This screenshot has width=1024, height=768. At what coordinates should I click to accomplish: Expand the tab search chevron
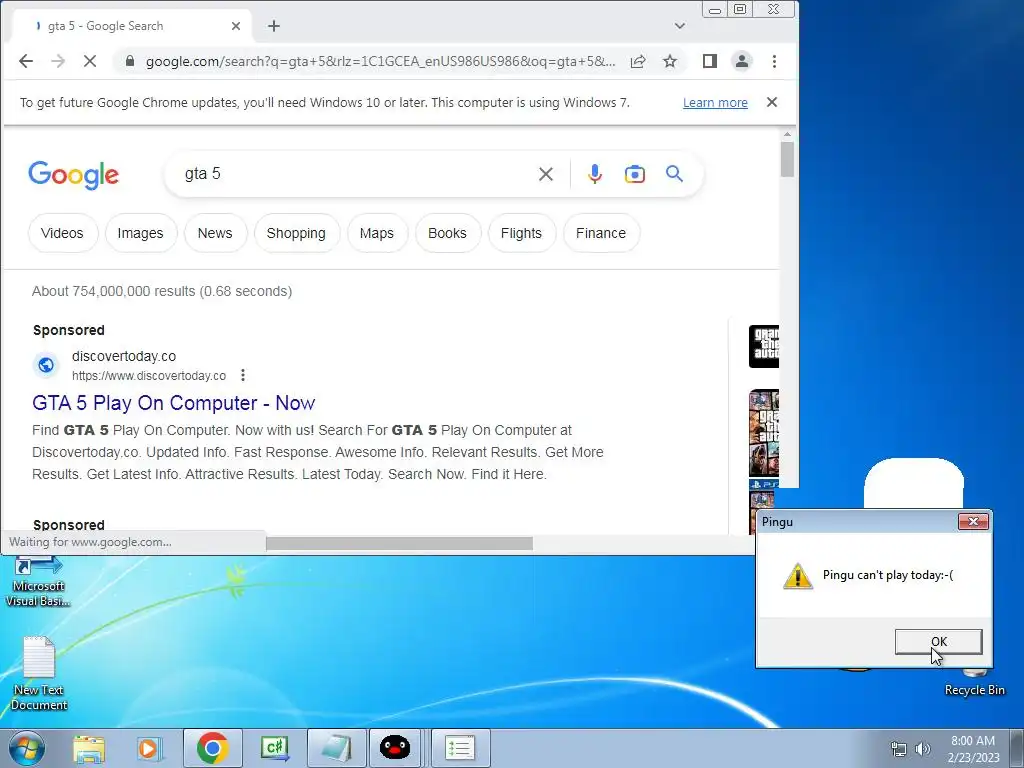(680, 26)
